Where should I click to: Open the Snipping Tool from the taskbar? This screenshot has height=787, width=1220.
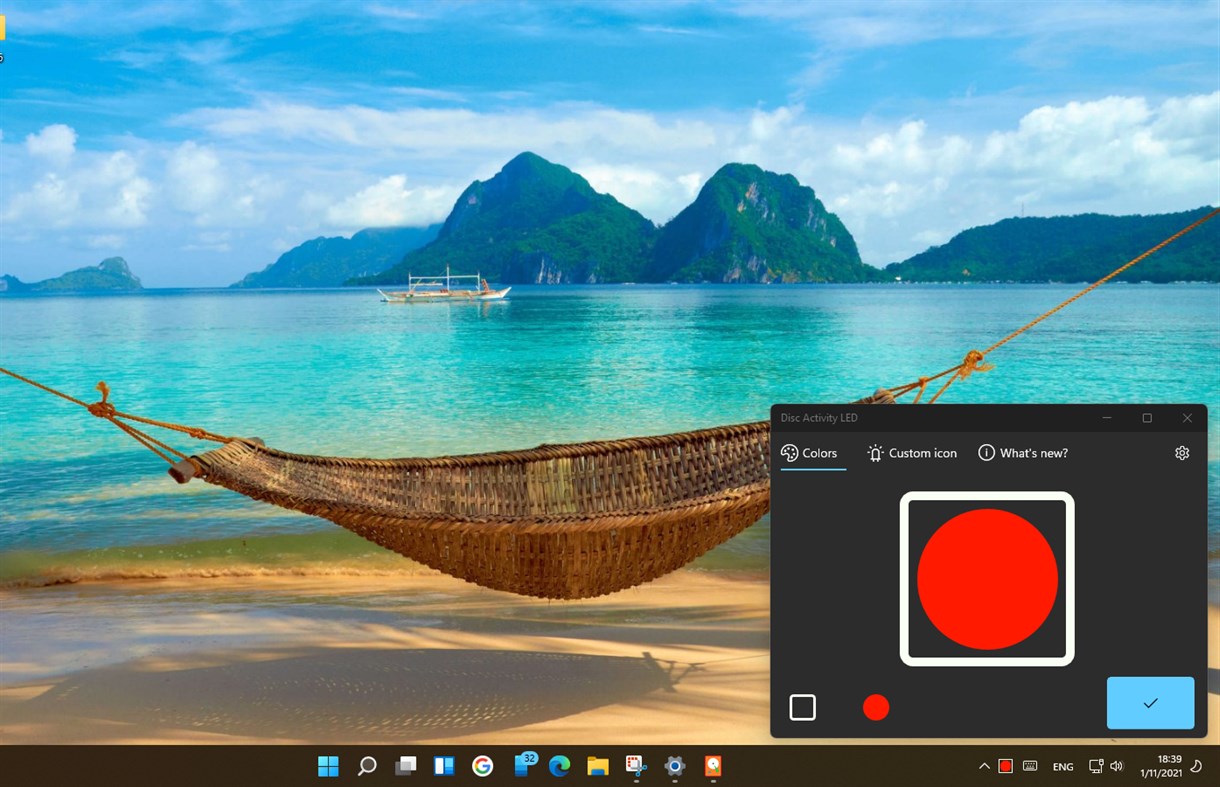coord(635,767)
